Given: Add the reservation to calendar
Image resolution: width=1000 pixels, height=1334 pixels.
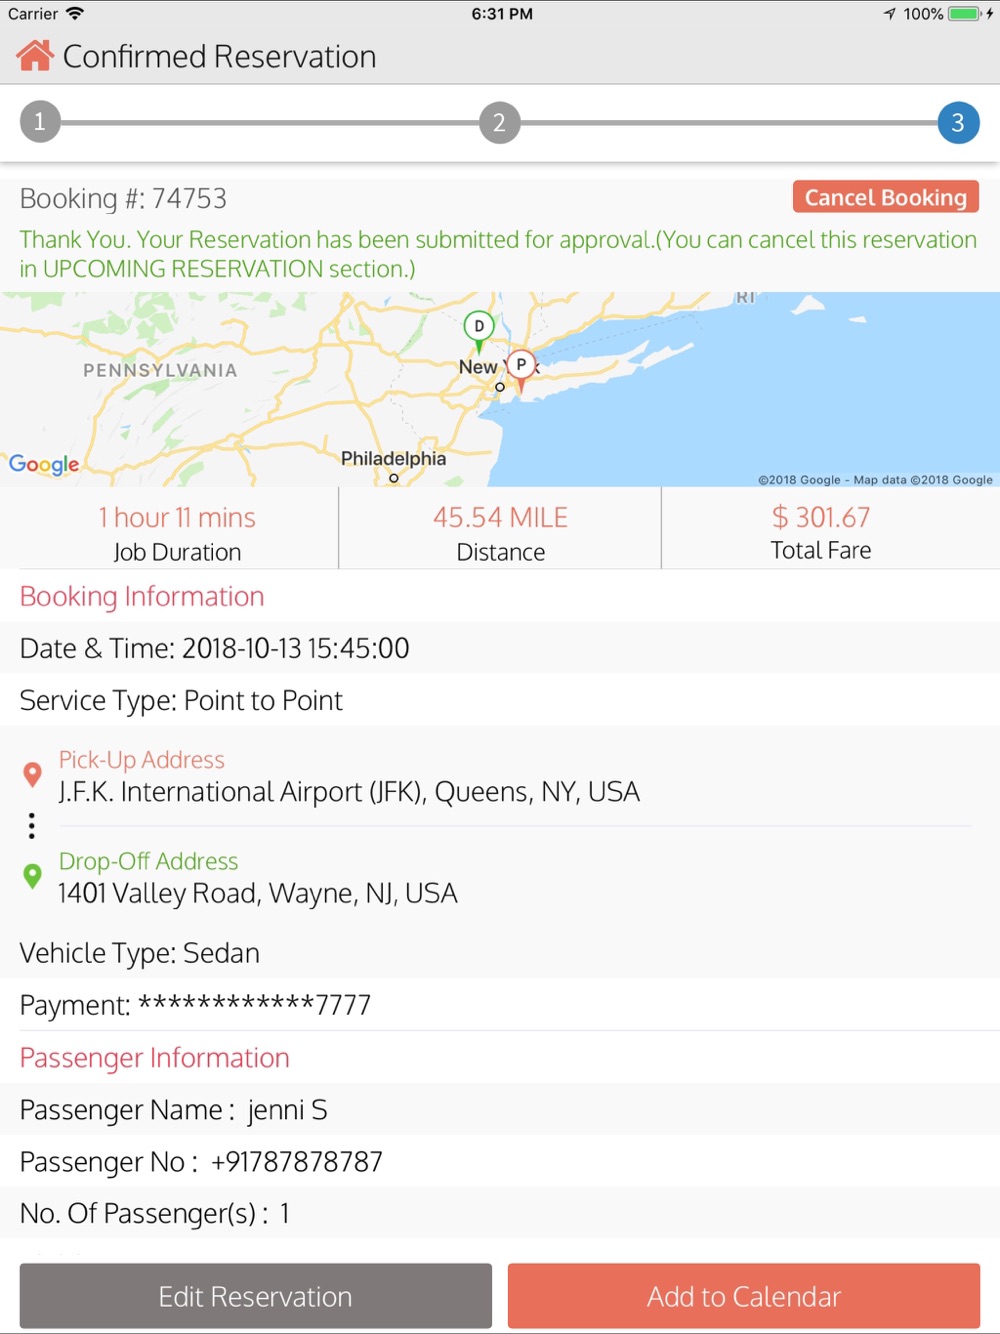Looking at the screenshot, I should click(x=744, y=1296).
